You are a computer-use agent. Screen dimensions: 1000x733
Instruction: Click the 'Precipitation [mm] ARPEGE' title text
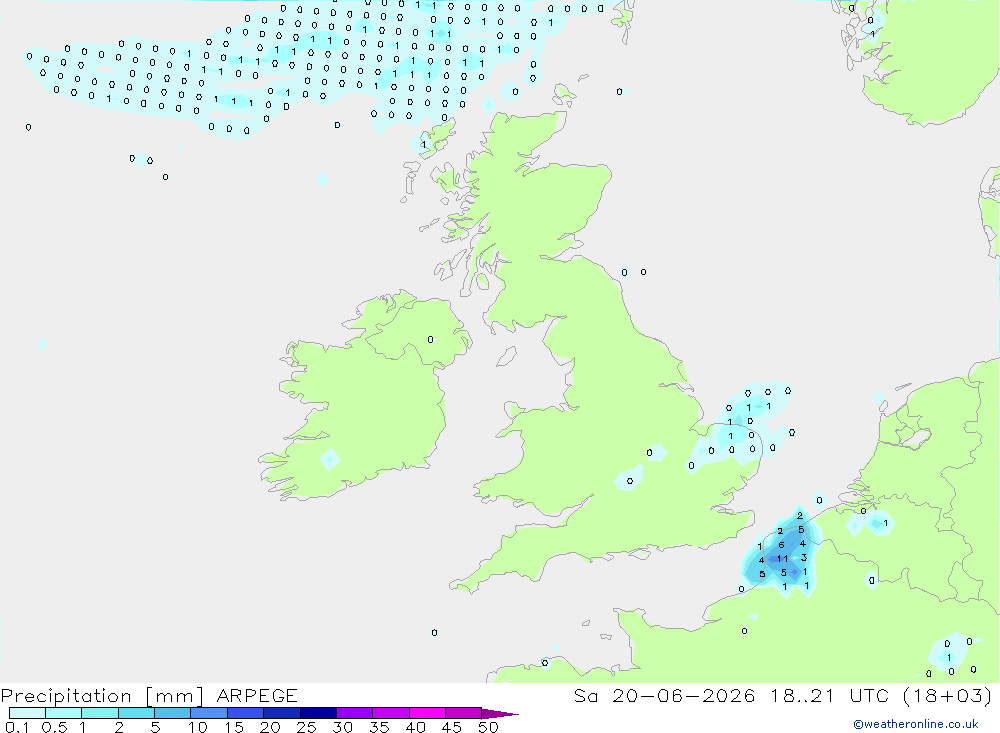[149, 696]
